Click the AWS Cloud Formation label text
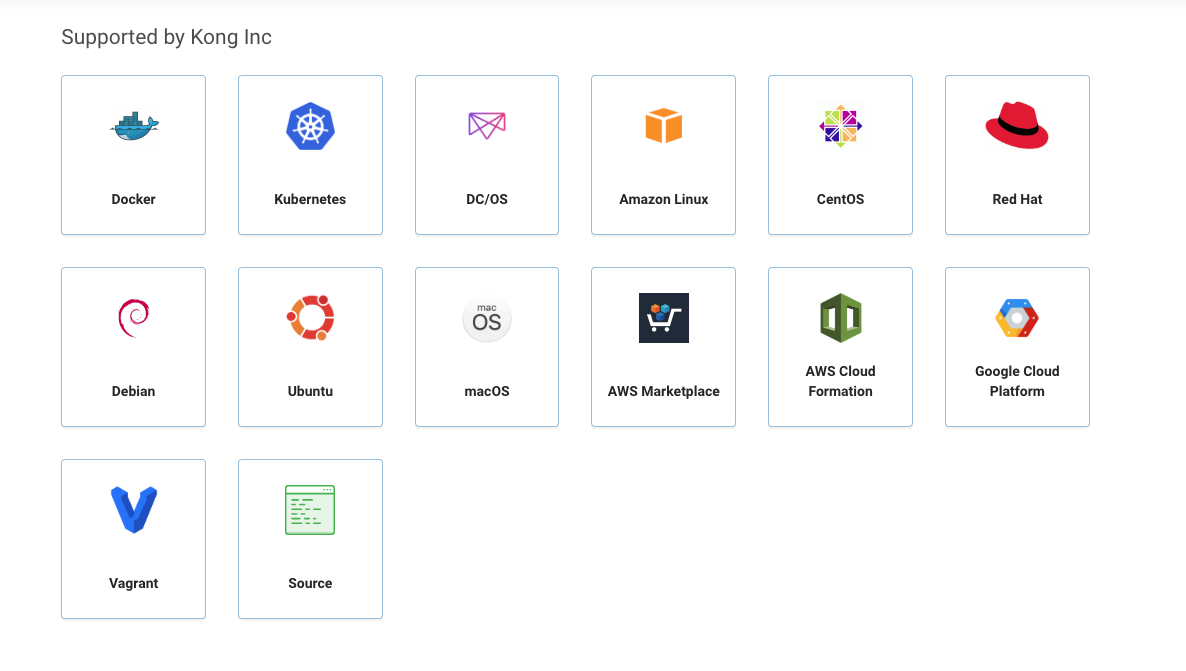 [840, 381]
